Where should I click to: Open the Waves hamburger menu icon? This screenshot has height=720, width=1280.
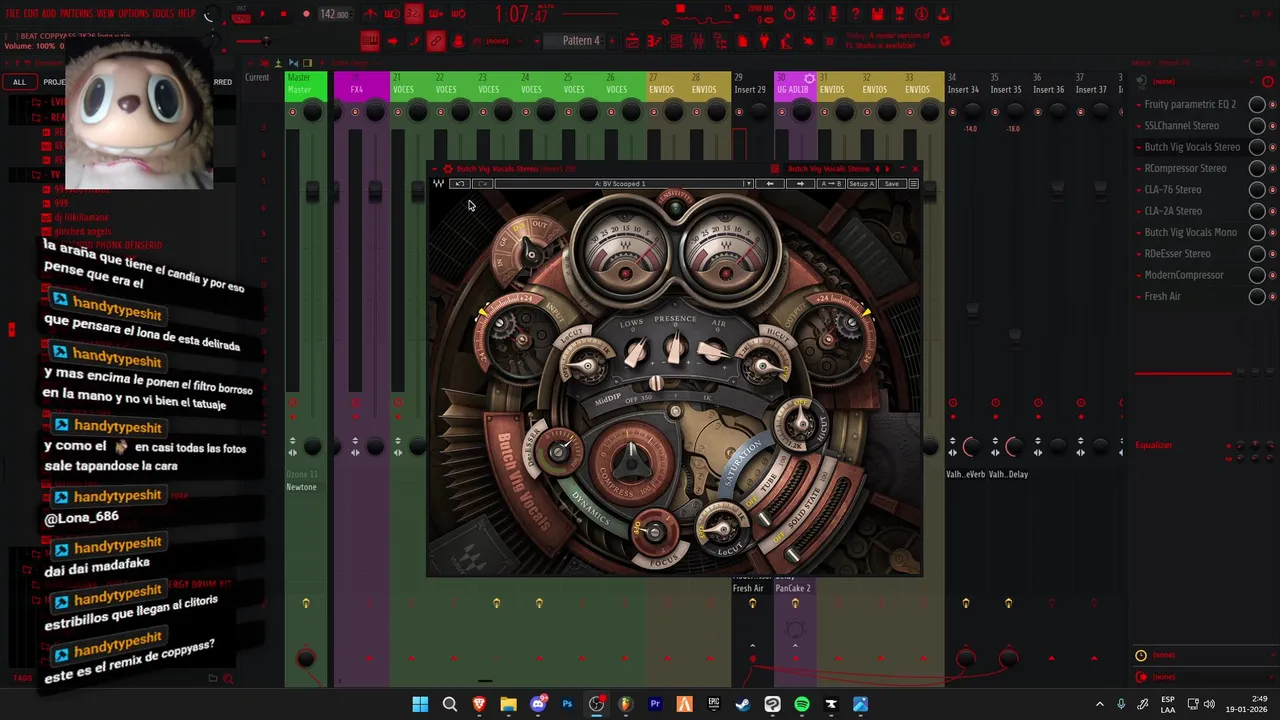pos(913,184)
